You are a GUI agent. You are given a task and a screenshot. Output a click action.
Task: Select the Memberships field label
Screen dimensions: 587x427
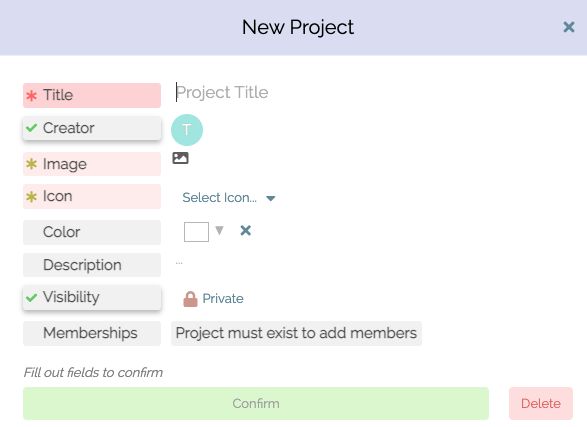coord(92,333)
